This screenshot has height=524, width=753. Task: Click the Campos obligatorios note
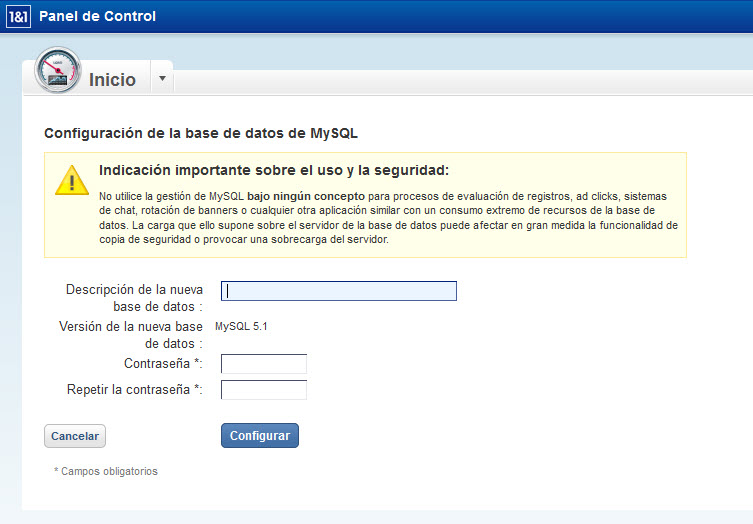tap(106, 471)
